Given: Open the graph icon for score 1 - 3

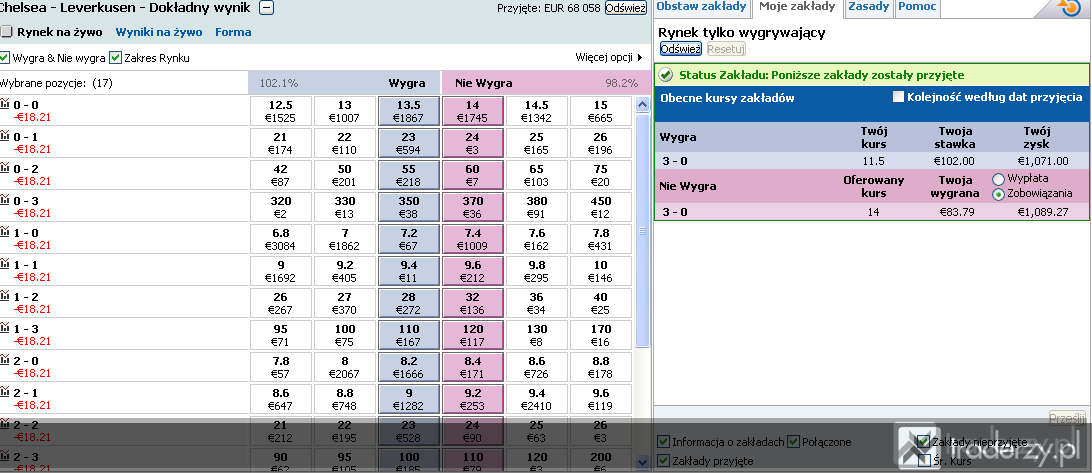Looking at the screenshot, I should pos(5,328).
